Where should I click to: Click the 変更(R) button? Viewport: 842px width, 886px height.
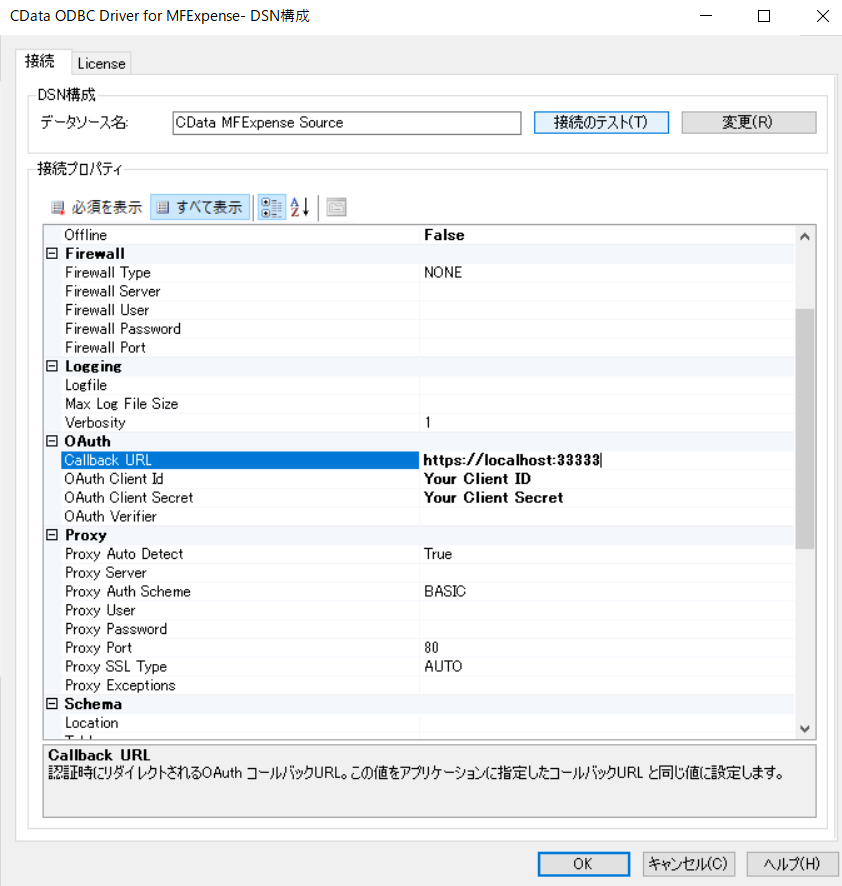748,122
